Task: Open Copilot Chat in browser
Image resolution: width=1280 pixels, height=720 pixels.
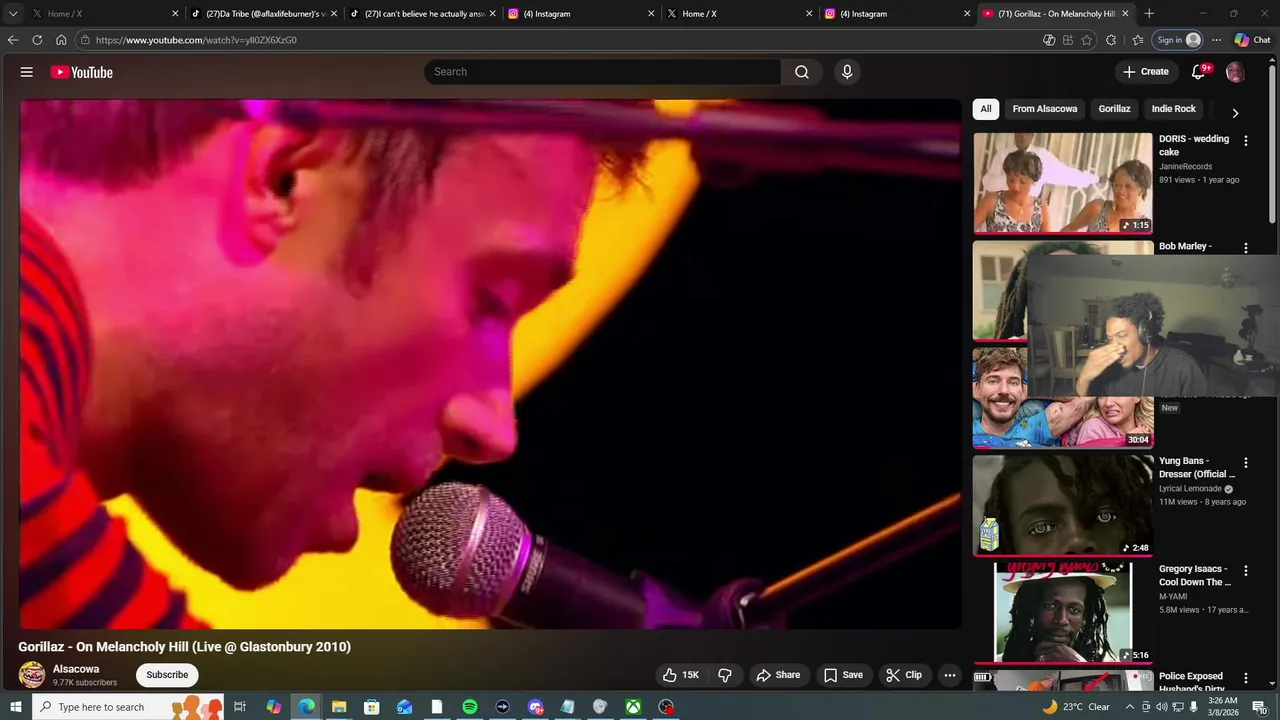Action: (1253, 40)
